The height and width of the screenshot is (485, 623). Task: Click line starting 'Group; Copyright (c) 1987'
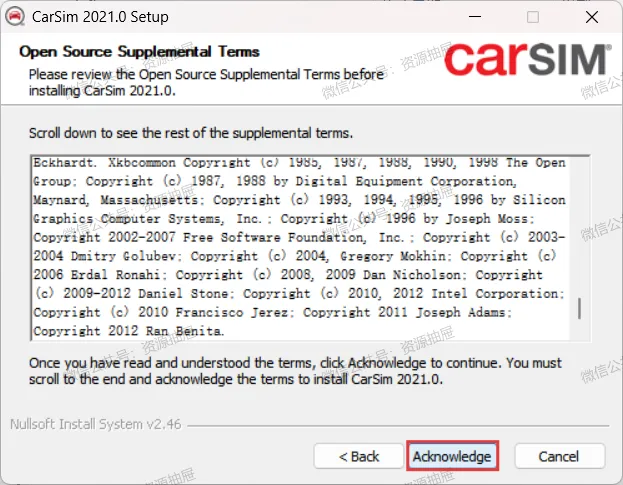(275, 181)
